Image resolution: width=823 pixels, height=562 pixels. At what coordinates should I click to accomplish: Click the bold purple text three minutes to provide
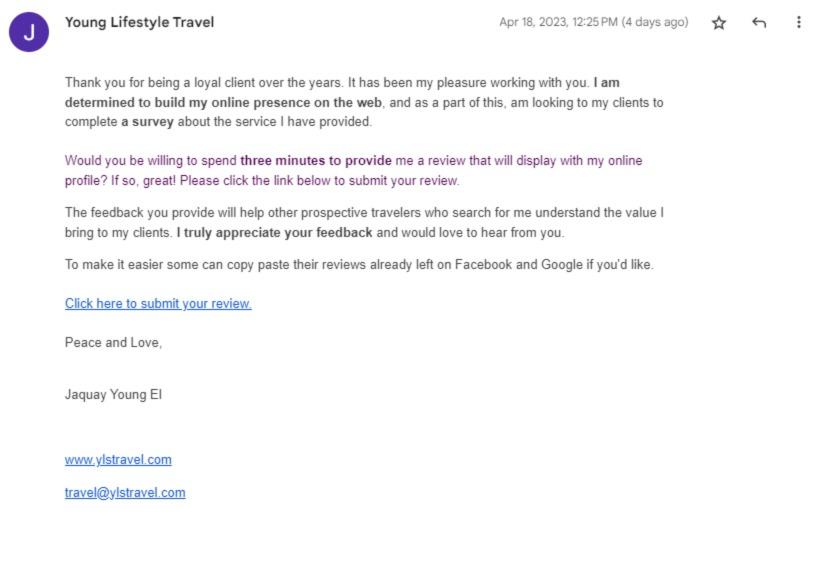316,161
